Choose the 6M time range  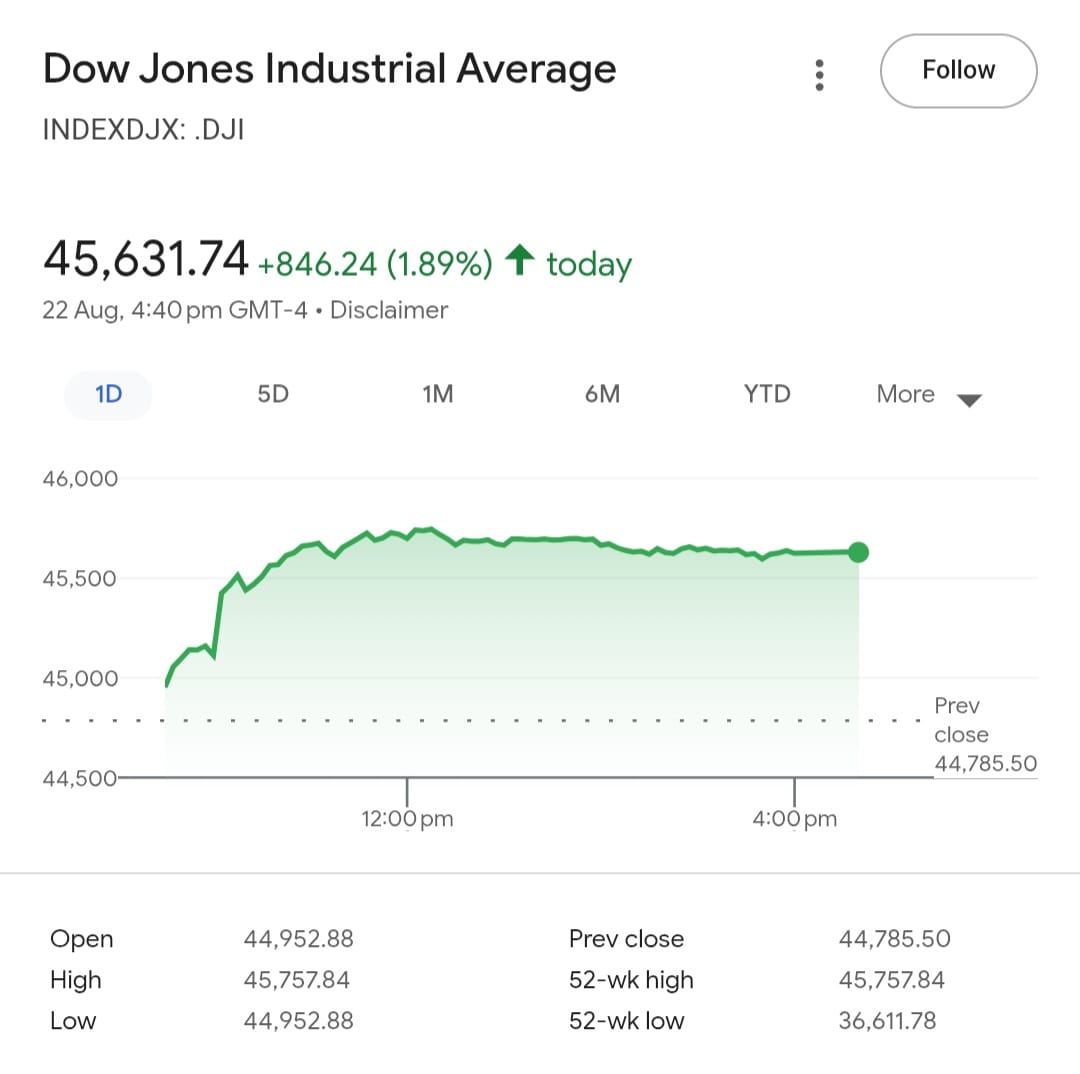[x=602, y=394]
